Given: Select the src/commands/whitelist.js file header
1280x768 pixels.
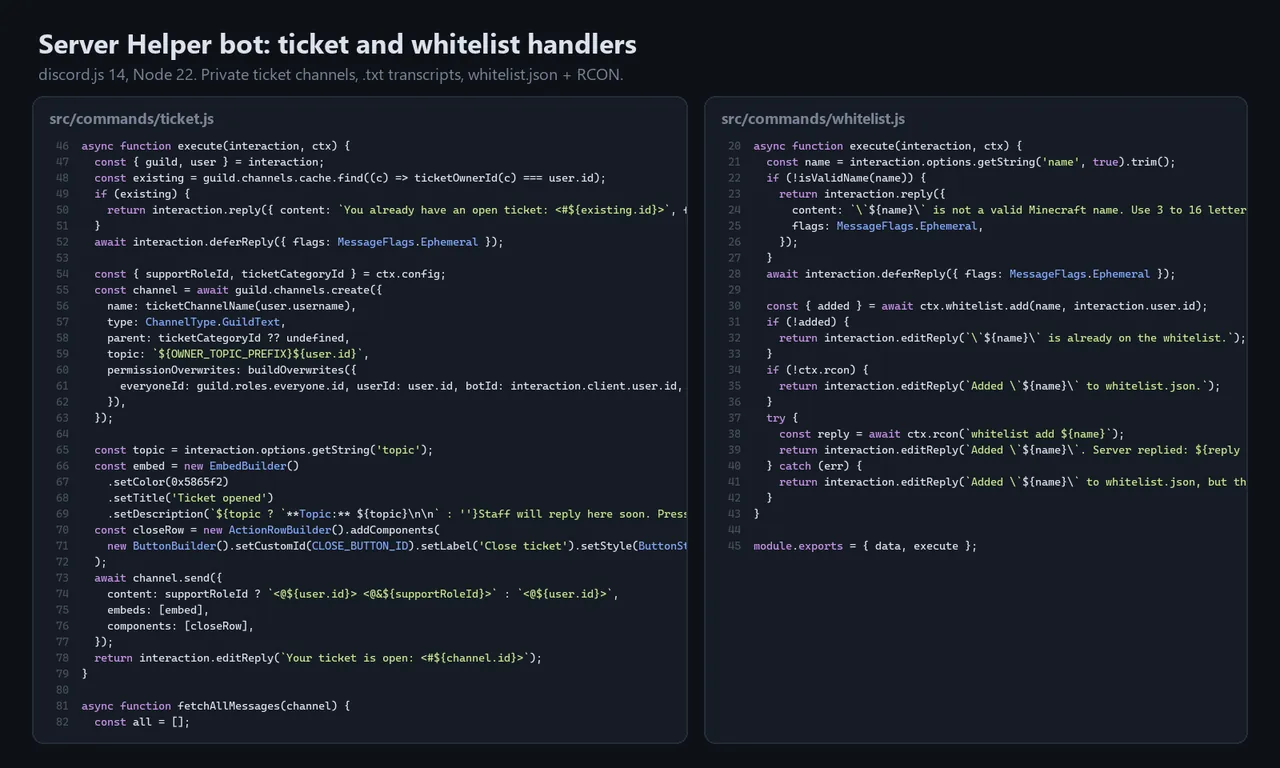Looking at the screenshot, I should [x=813, y=119].
